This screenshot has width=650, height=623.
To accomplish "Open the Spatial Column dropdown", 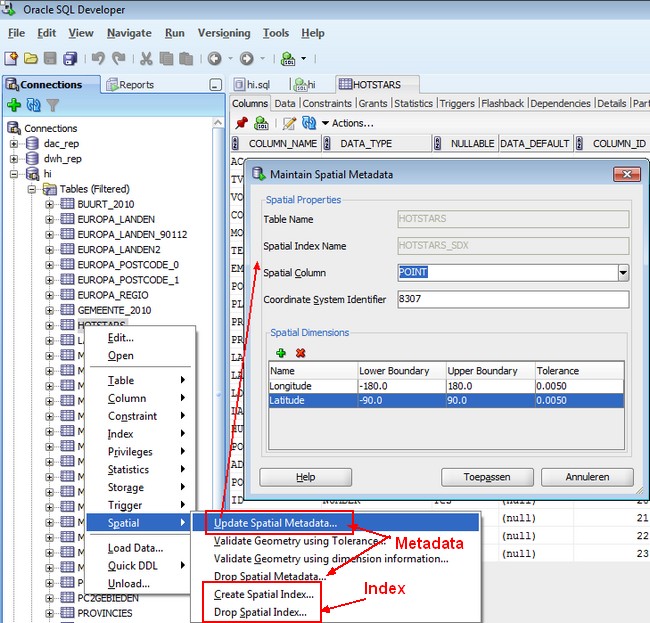I will [622, 272].
